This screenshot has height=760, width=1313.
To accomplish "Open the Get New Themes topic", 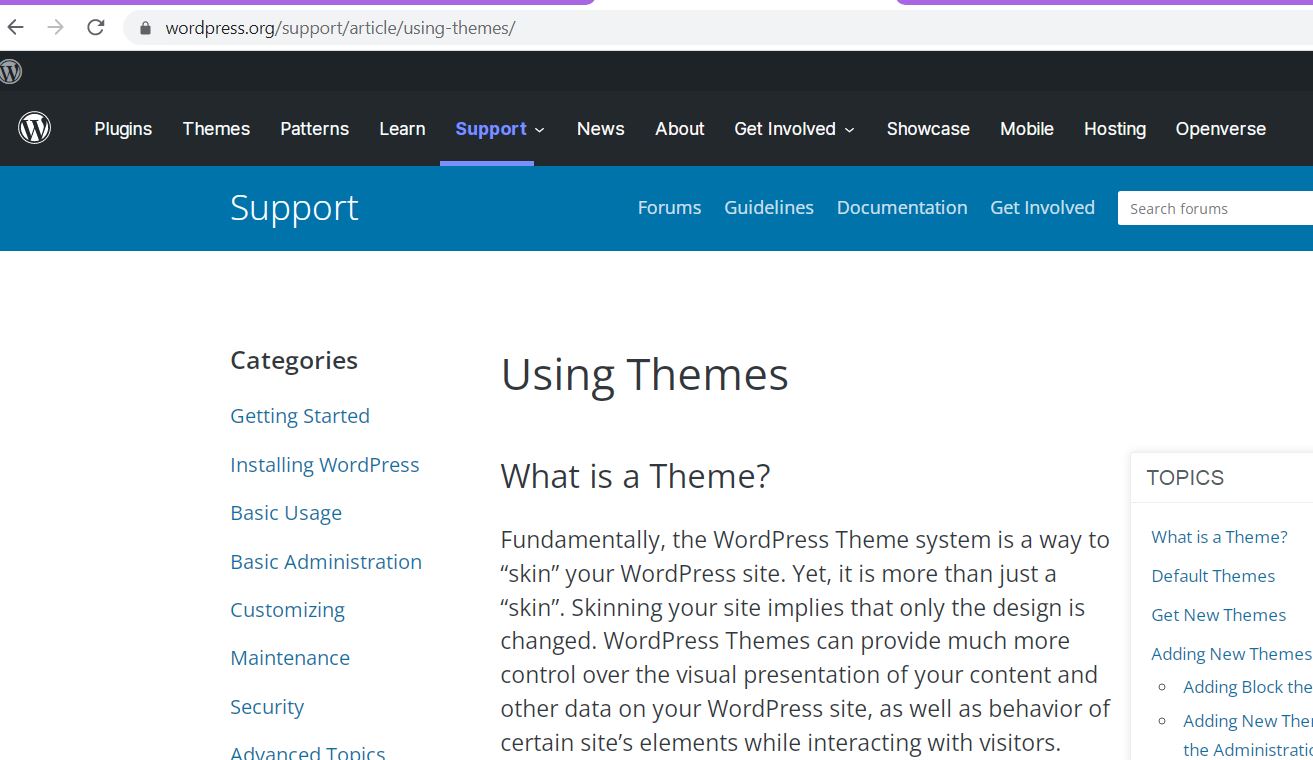I will 1218,614.
